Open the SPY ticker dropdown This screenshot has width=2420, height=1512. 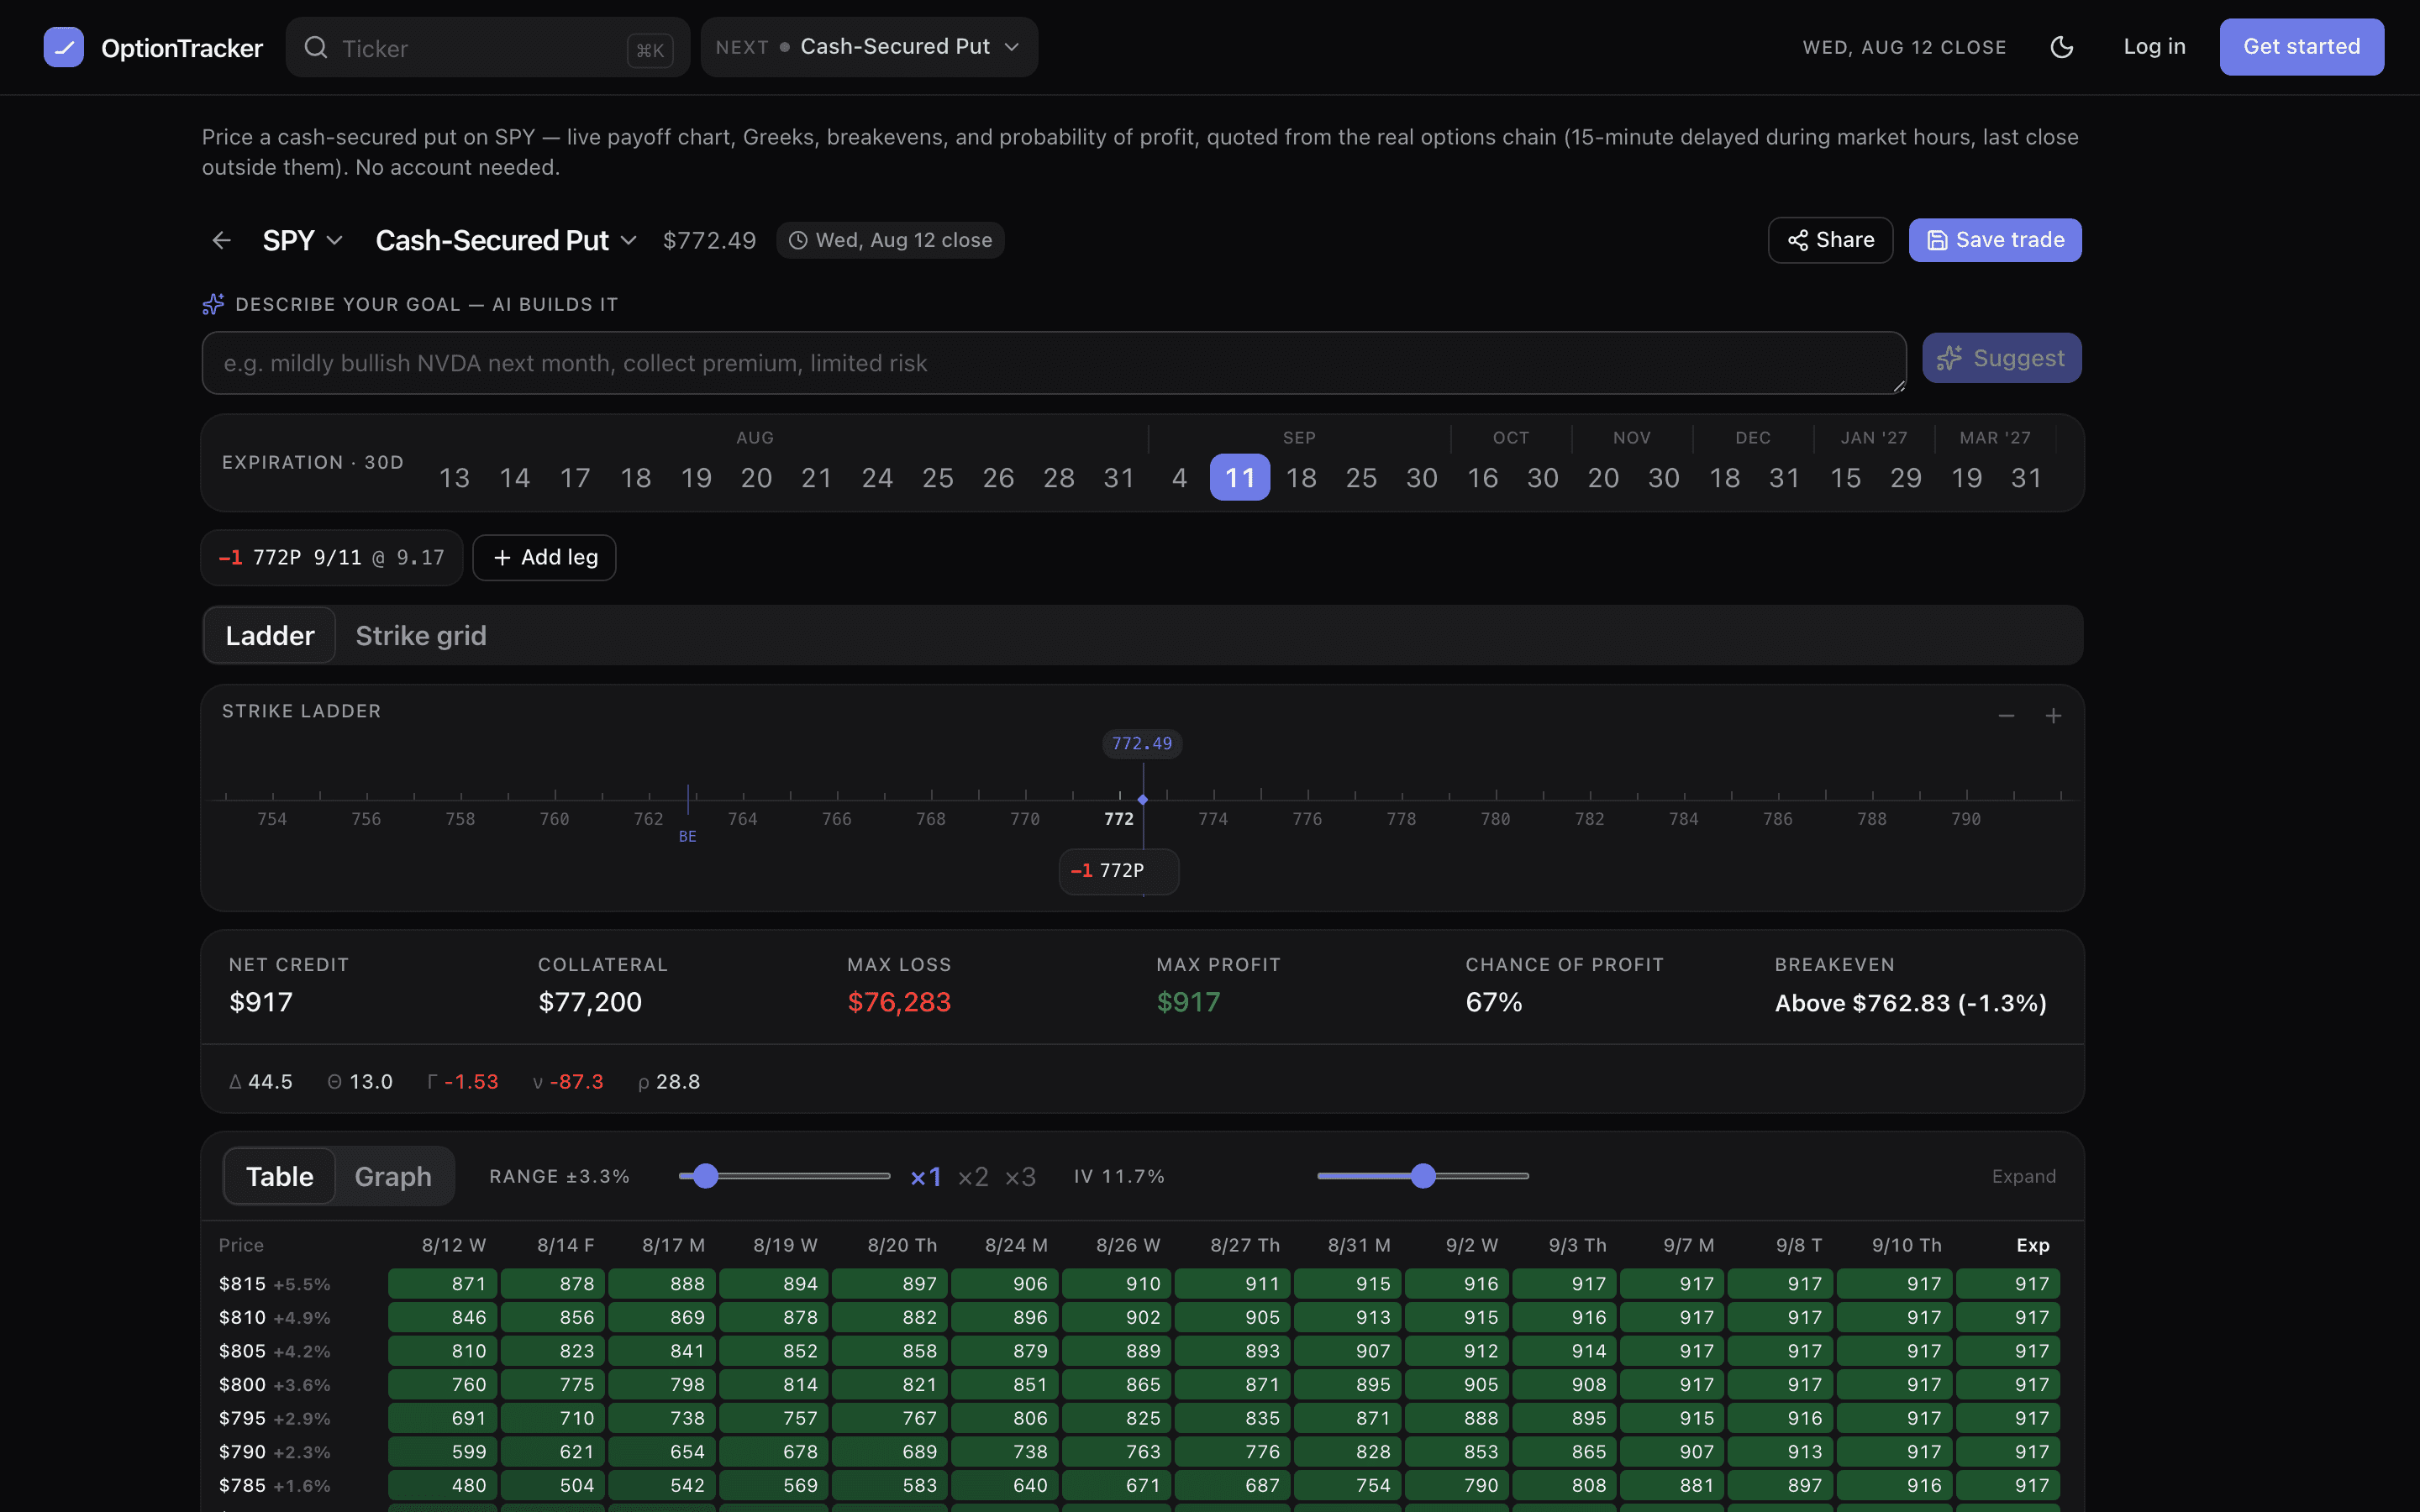pos(302,240)
